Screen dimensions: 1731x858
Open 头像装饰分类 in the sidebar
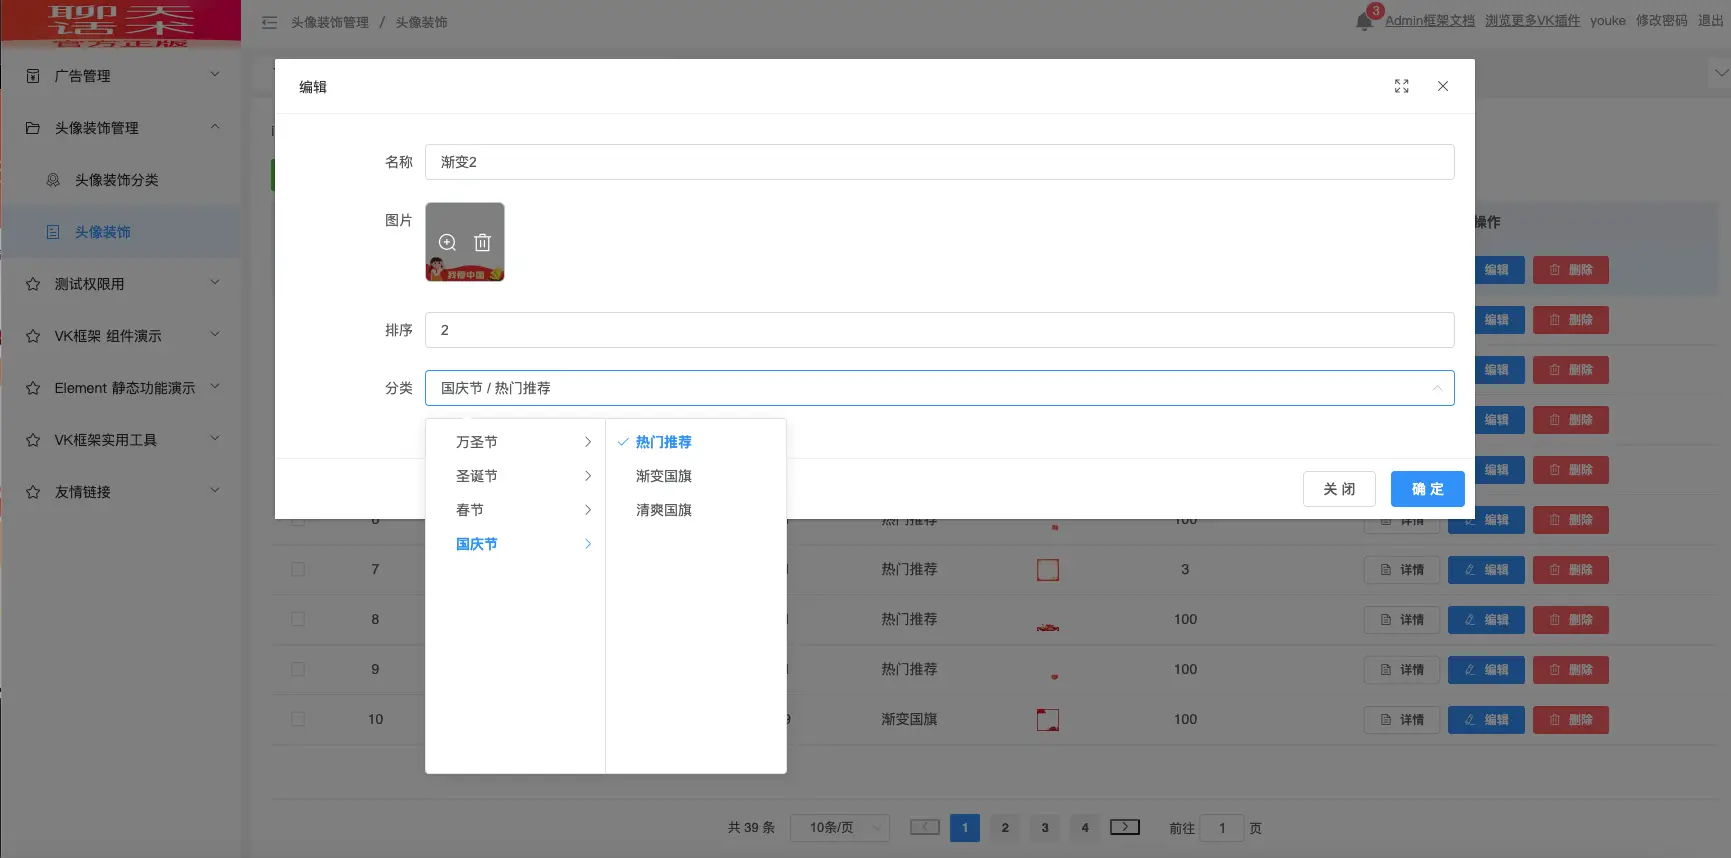point(116,180)
